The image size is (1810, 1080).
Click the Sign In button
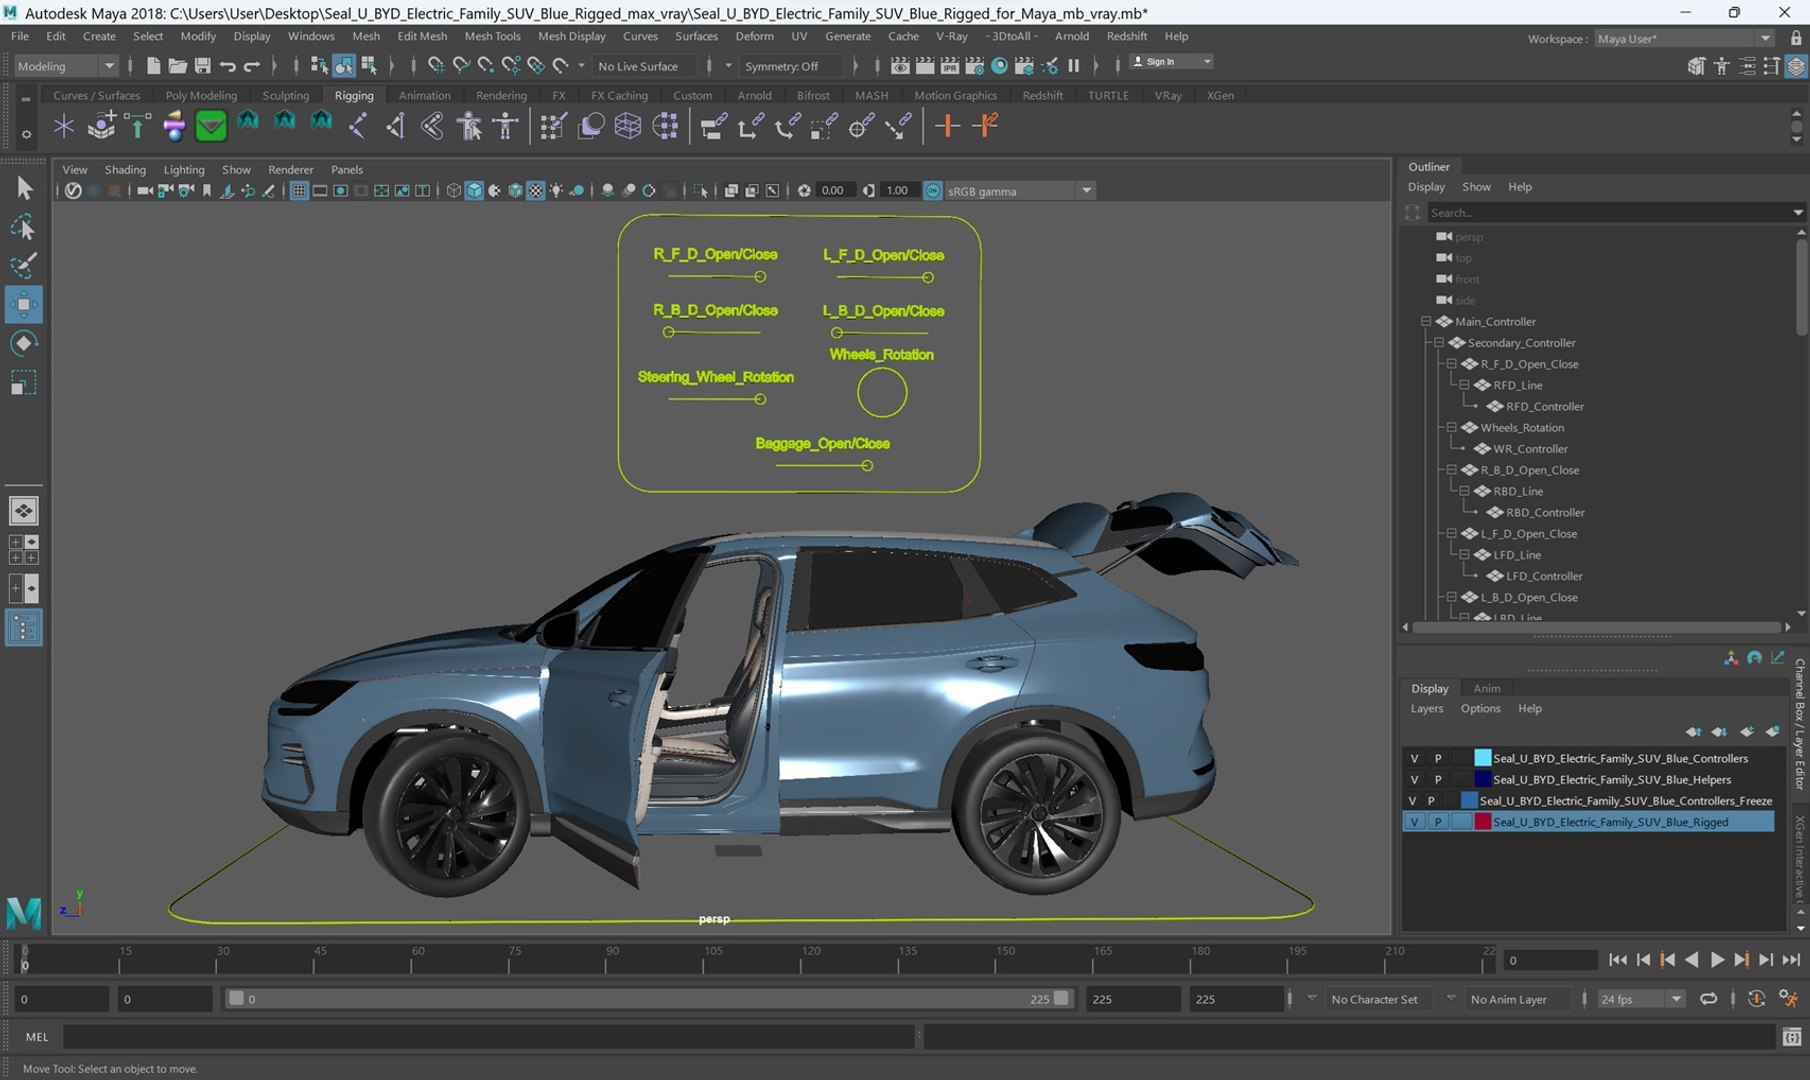coord(1170,62)
